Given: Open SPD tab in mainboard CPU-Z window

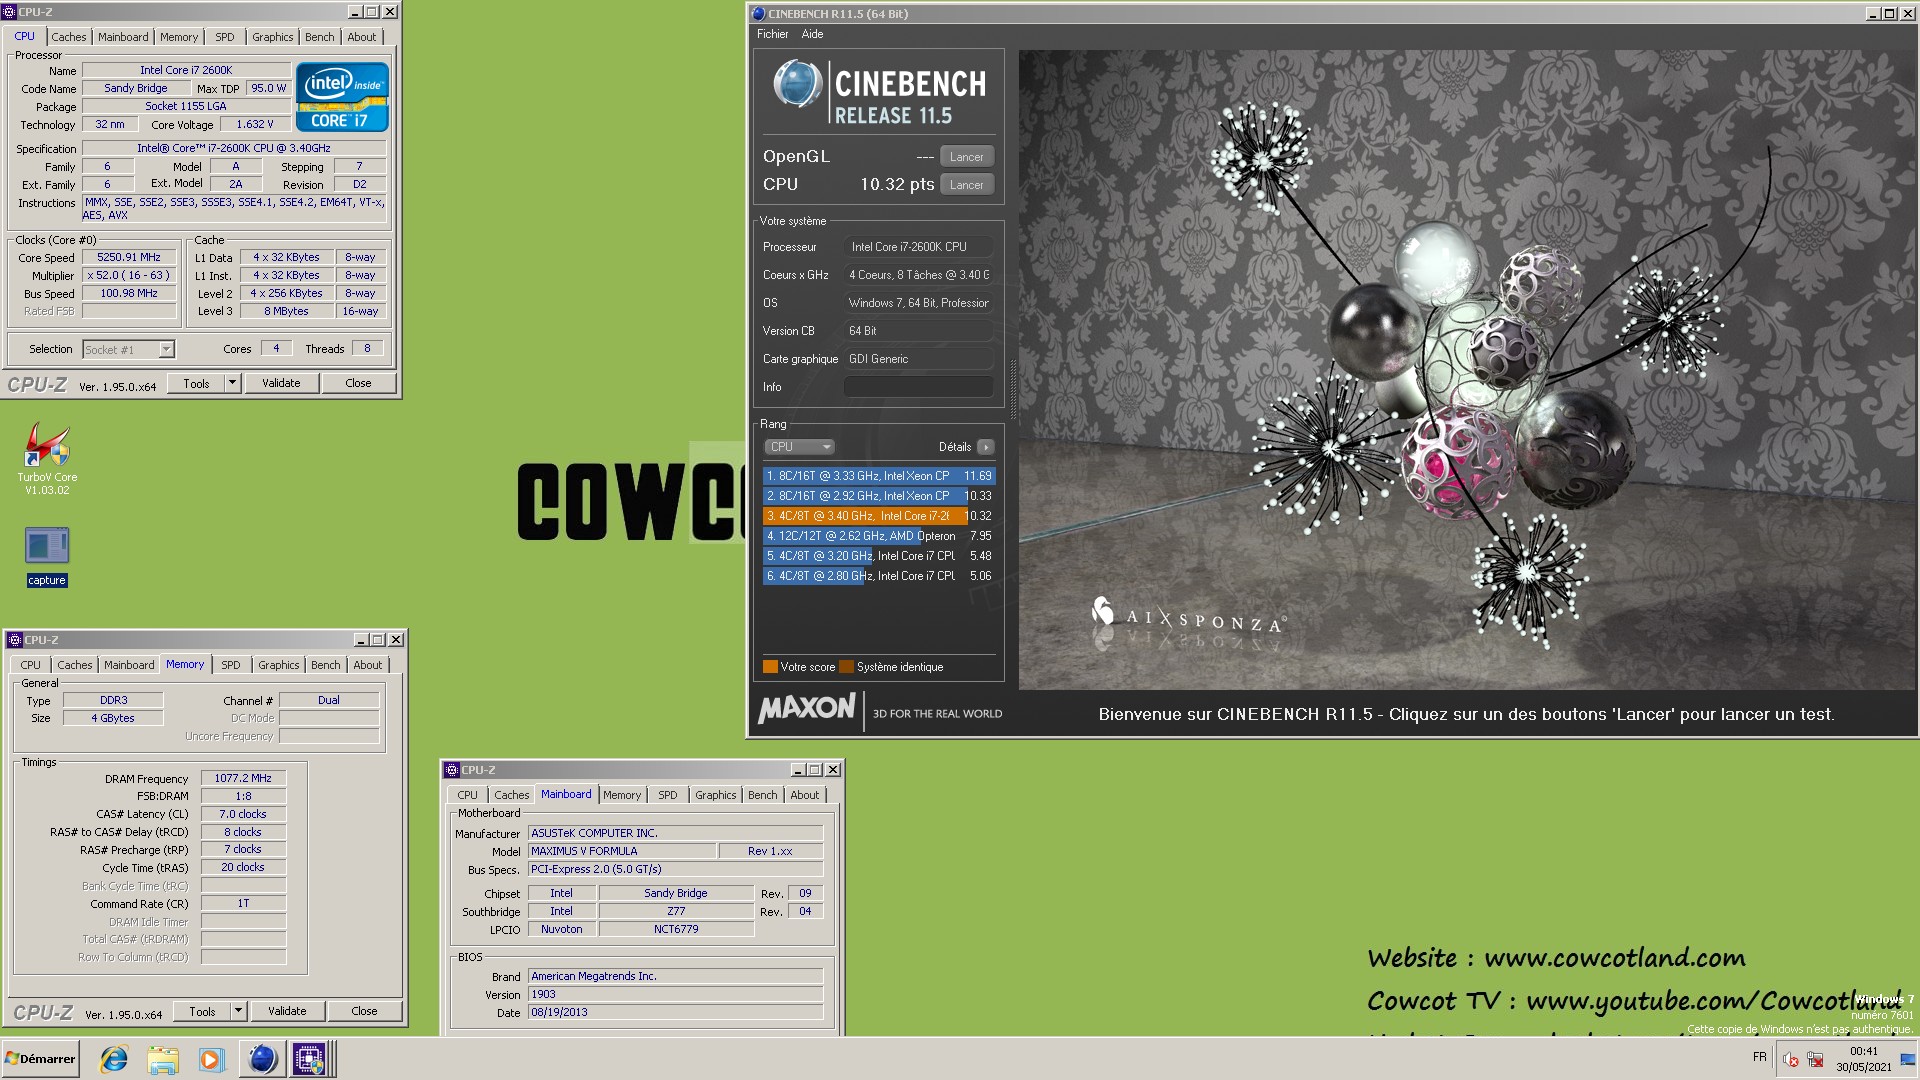Looking at the screenshot, I should pyautogui.click(x=668, y=795).
